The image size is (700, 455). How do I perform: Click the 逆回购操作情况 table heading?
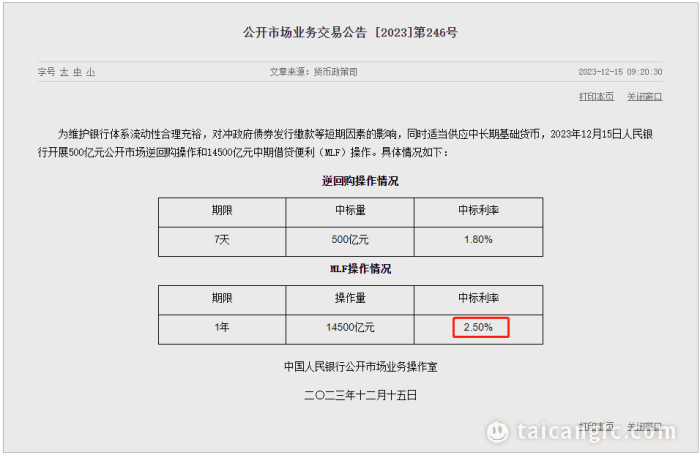(360, 181)
